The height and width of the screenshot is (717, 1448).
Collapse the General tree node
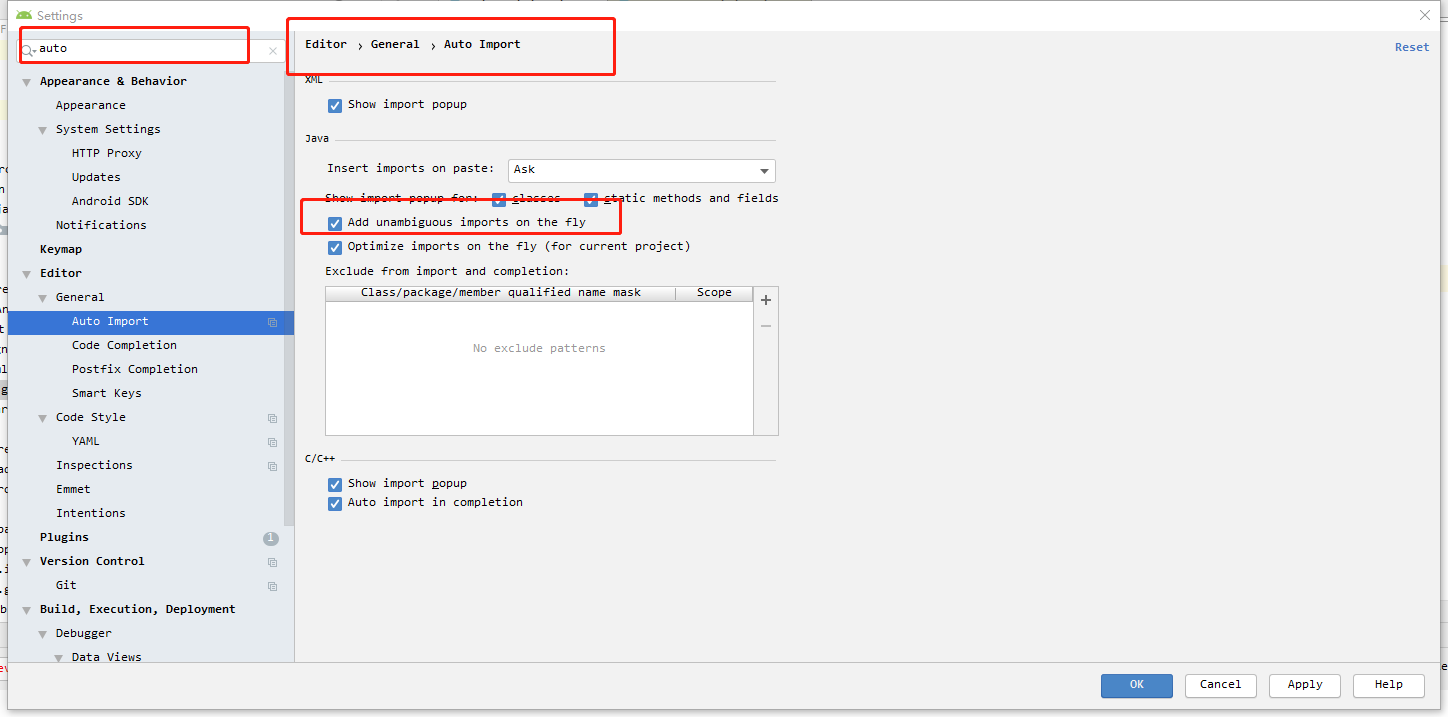pos(43,298)
